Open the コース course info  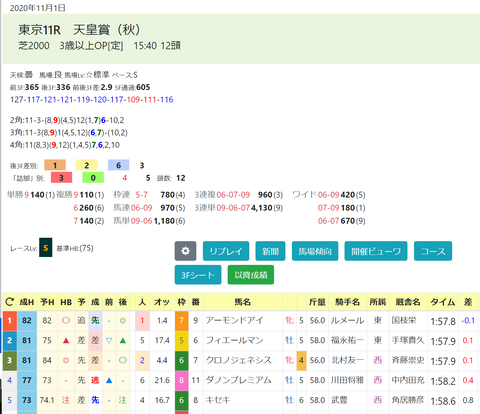tap(433, 251)
